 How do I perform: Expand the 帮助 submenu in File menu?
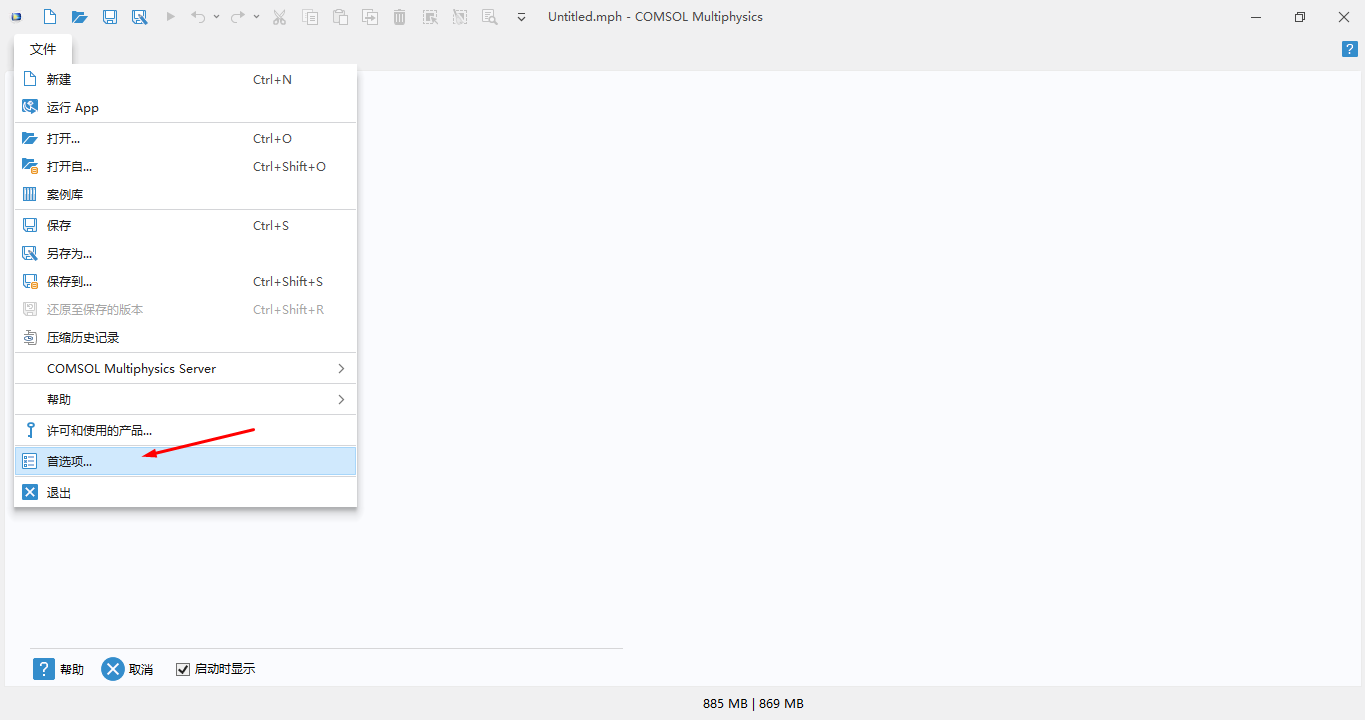[185, 400]
